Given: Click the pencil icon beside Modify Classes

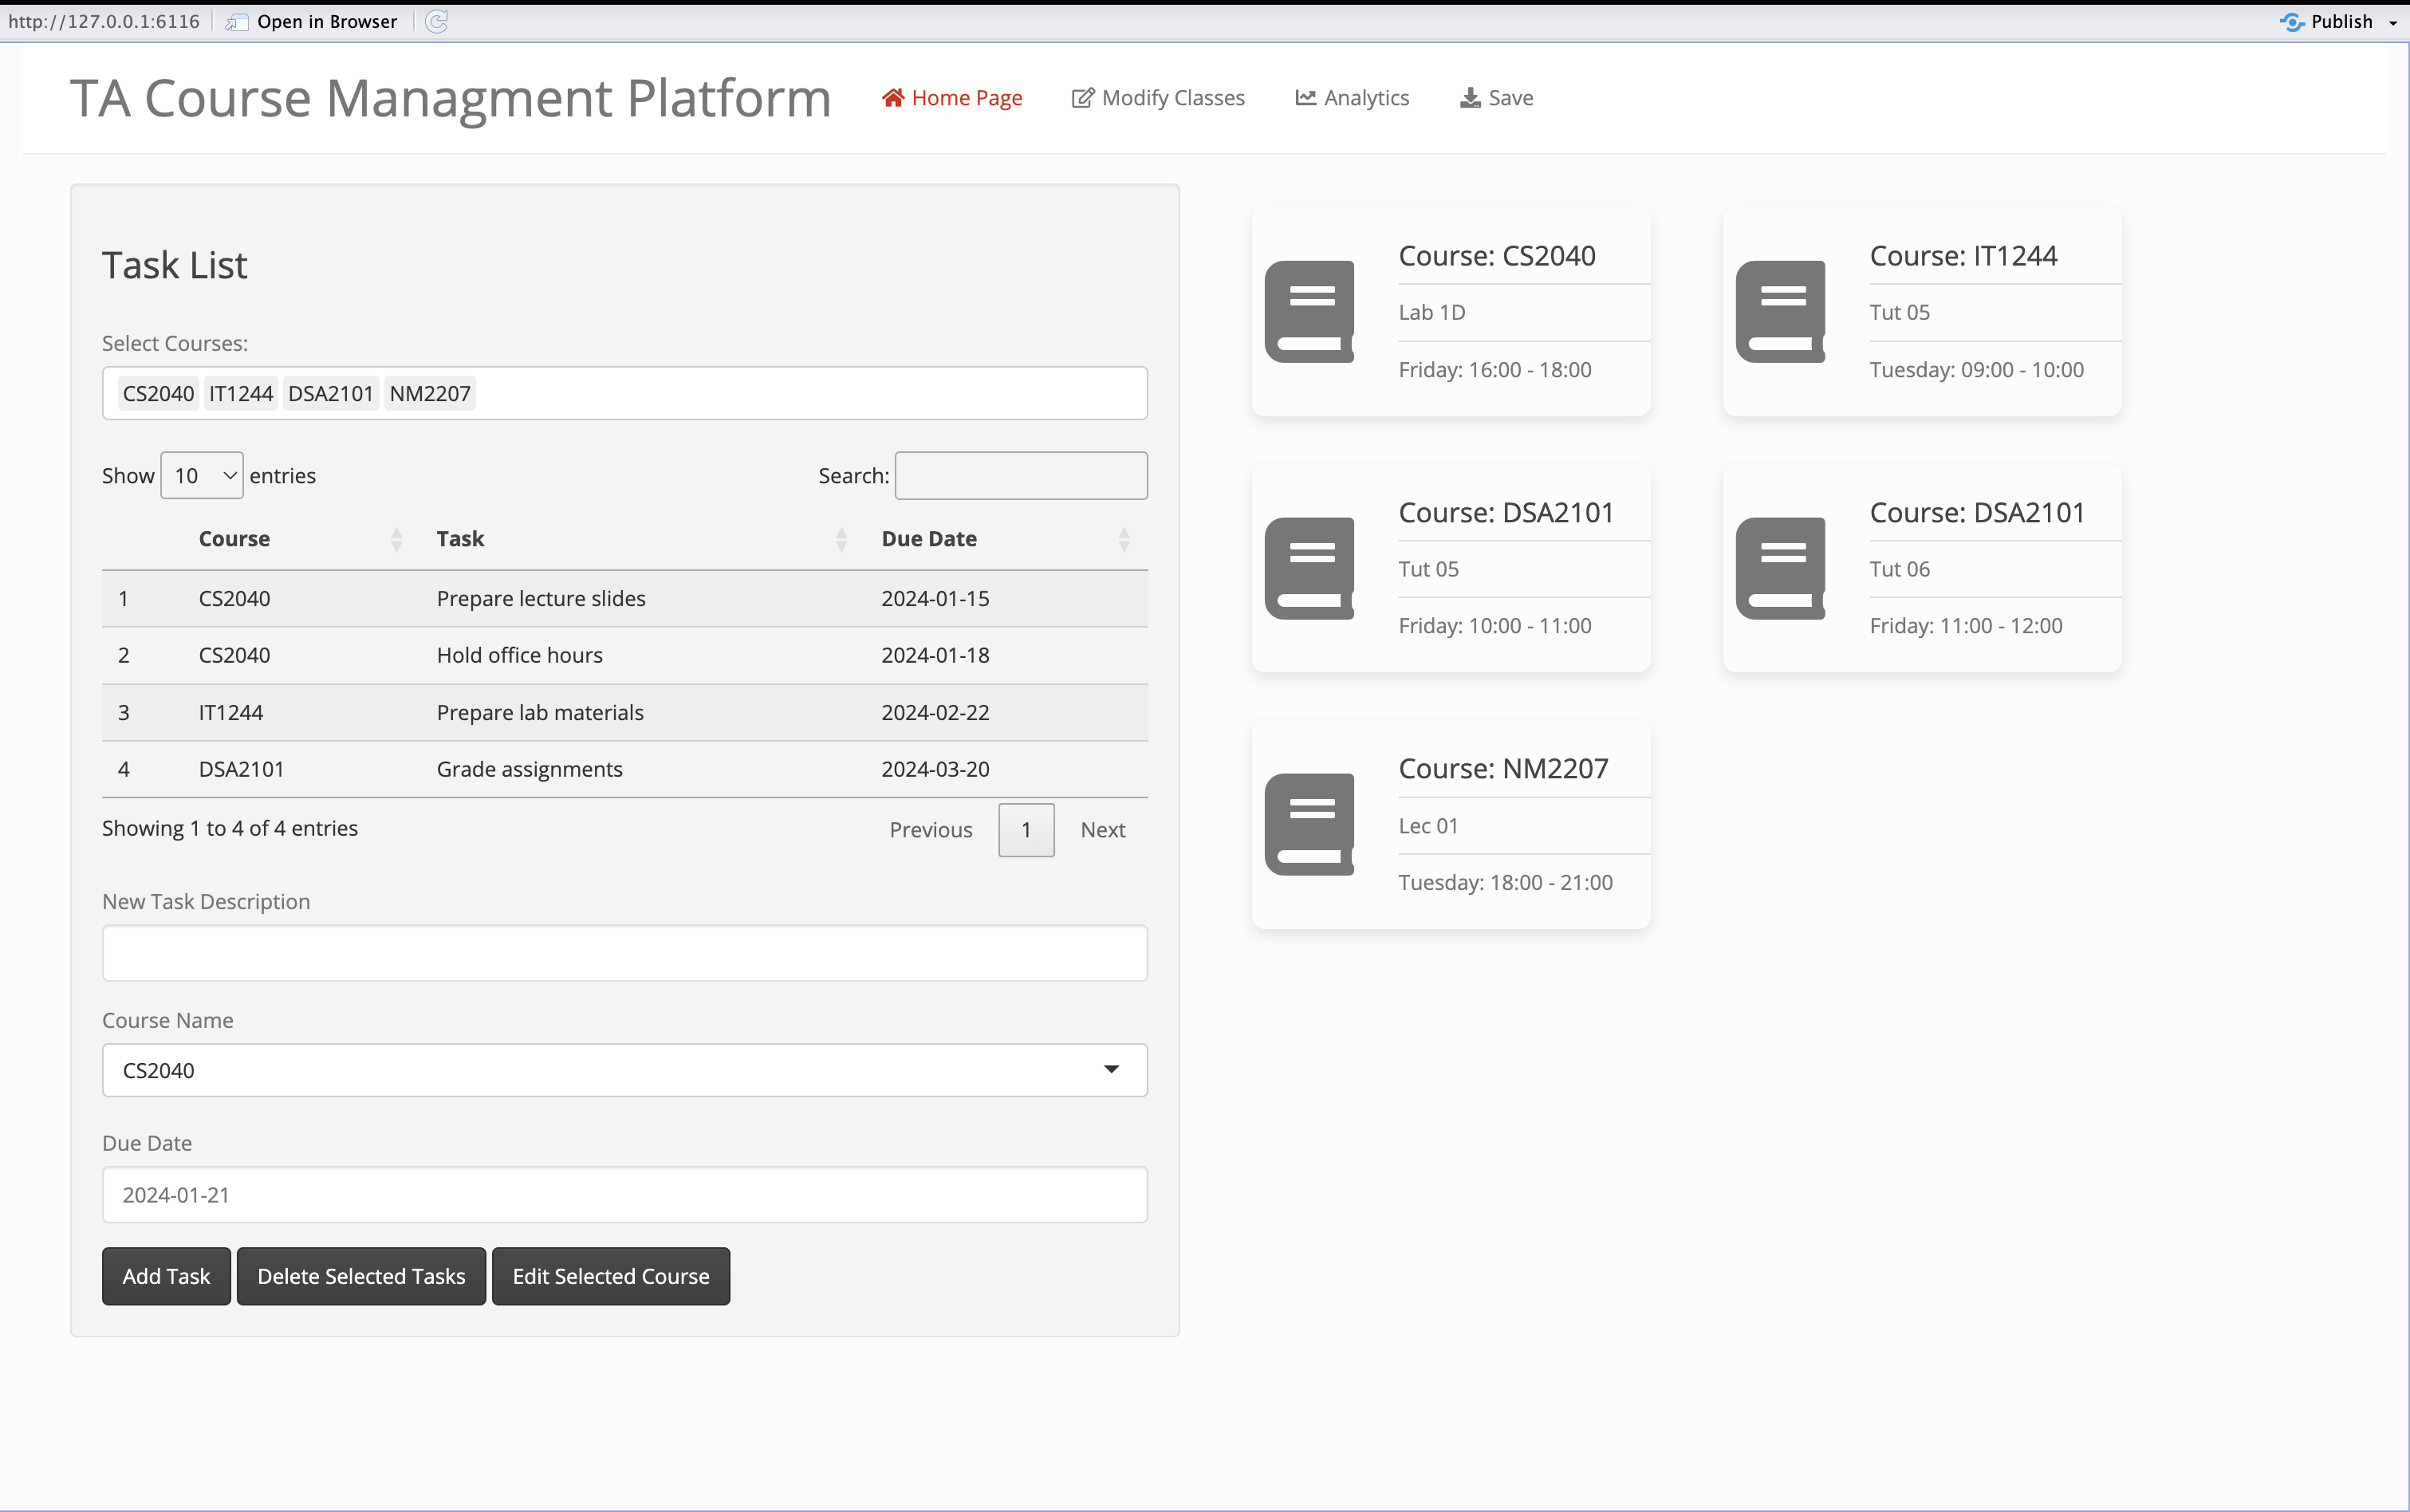Looking at the screenshot, I should click(x=1082, y=97).
